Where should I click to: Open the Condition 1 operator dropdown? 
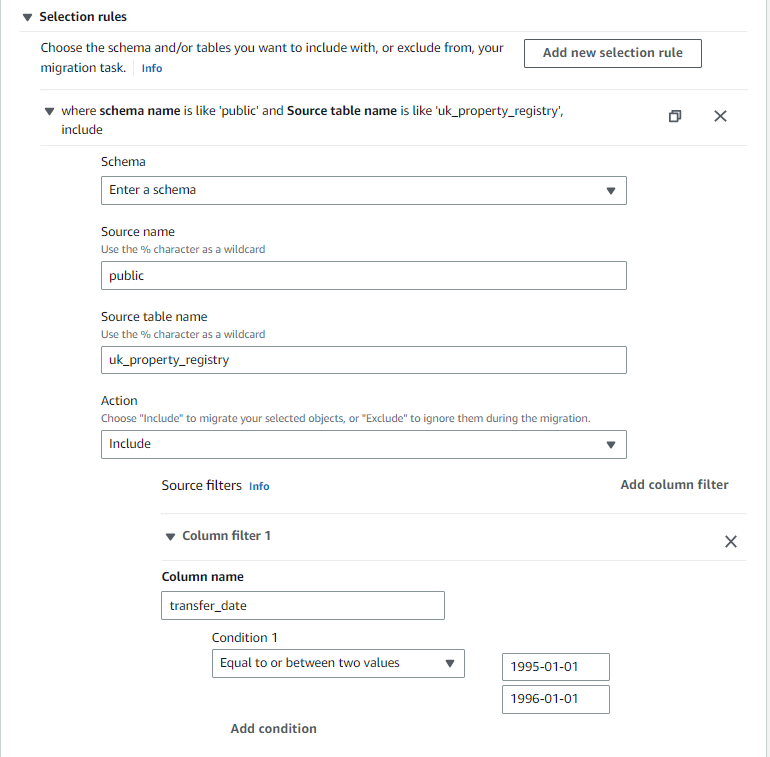337,663
